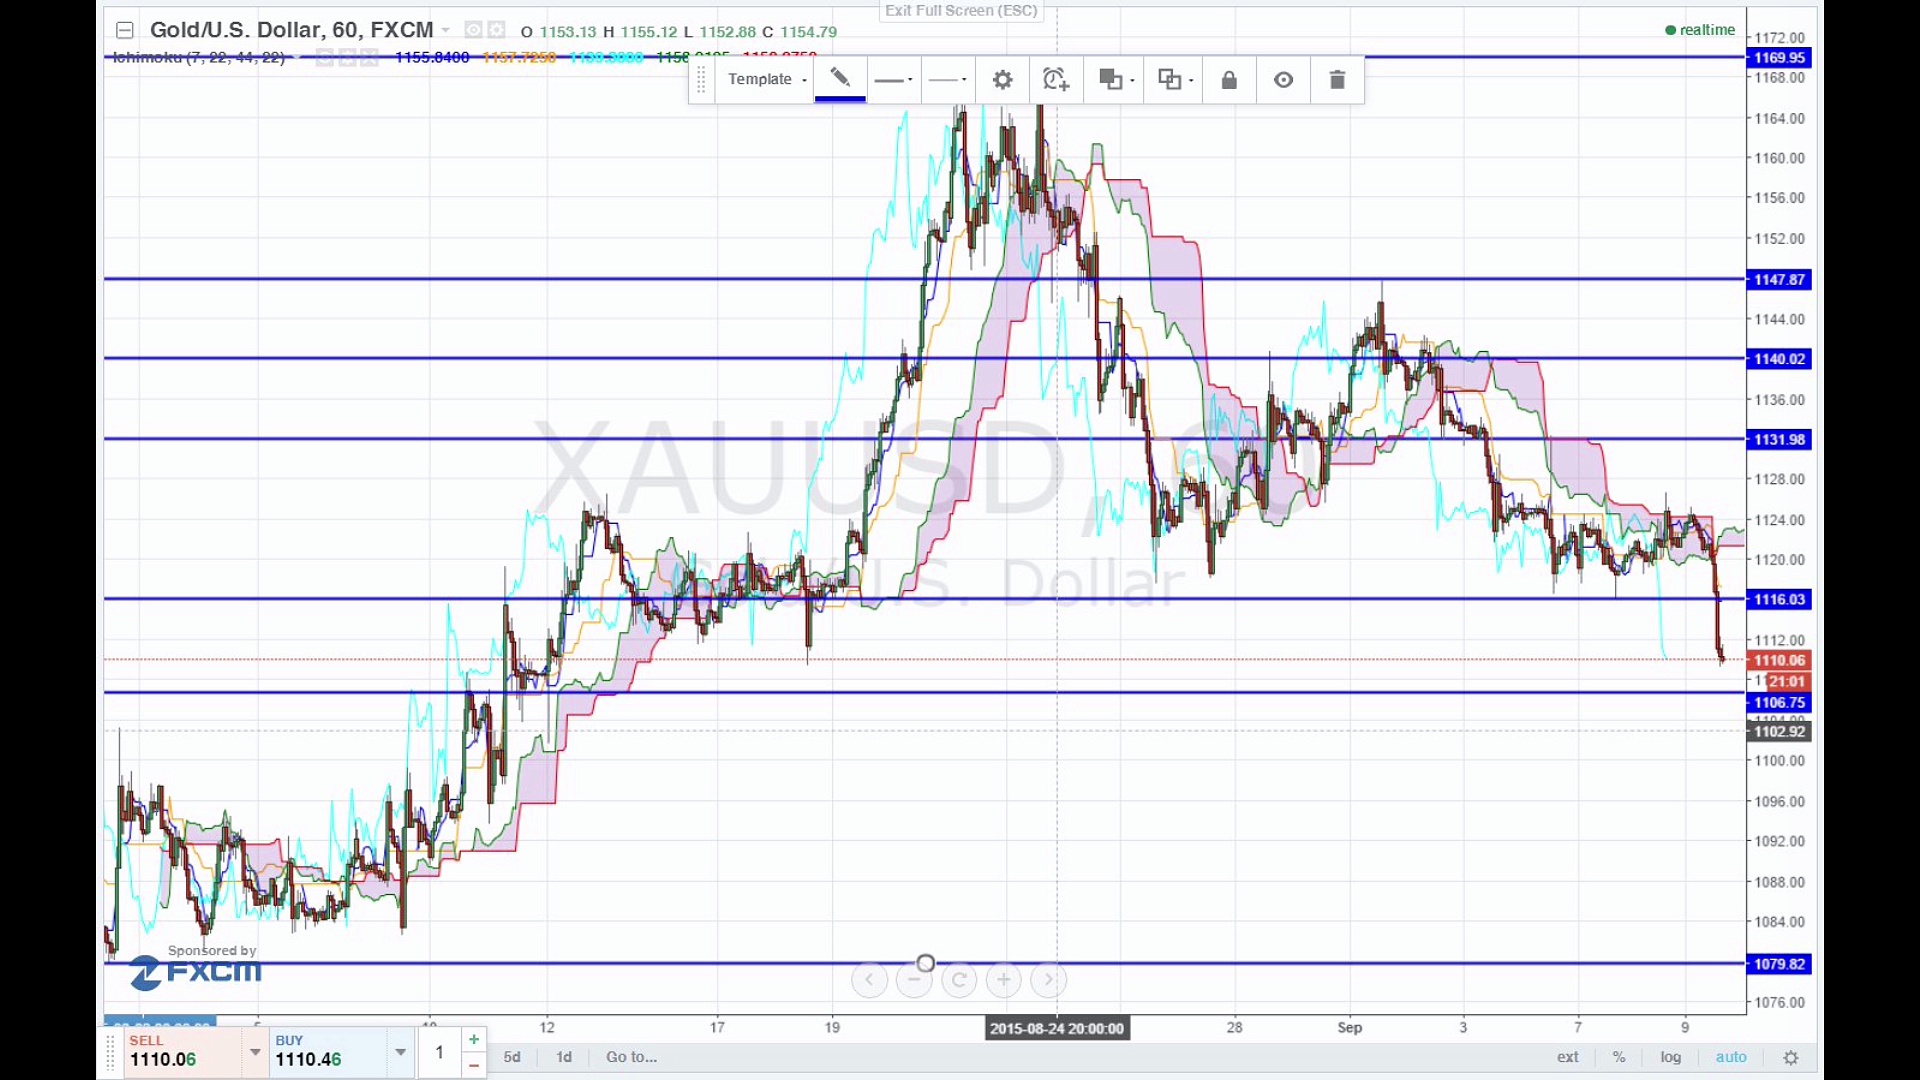Open the drawing settings gear
The width and height of the screenshot is (1920, 1080).
pos(1002,80)
